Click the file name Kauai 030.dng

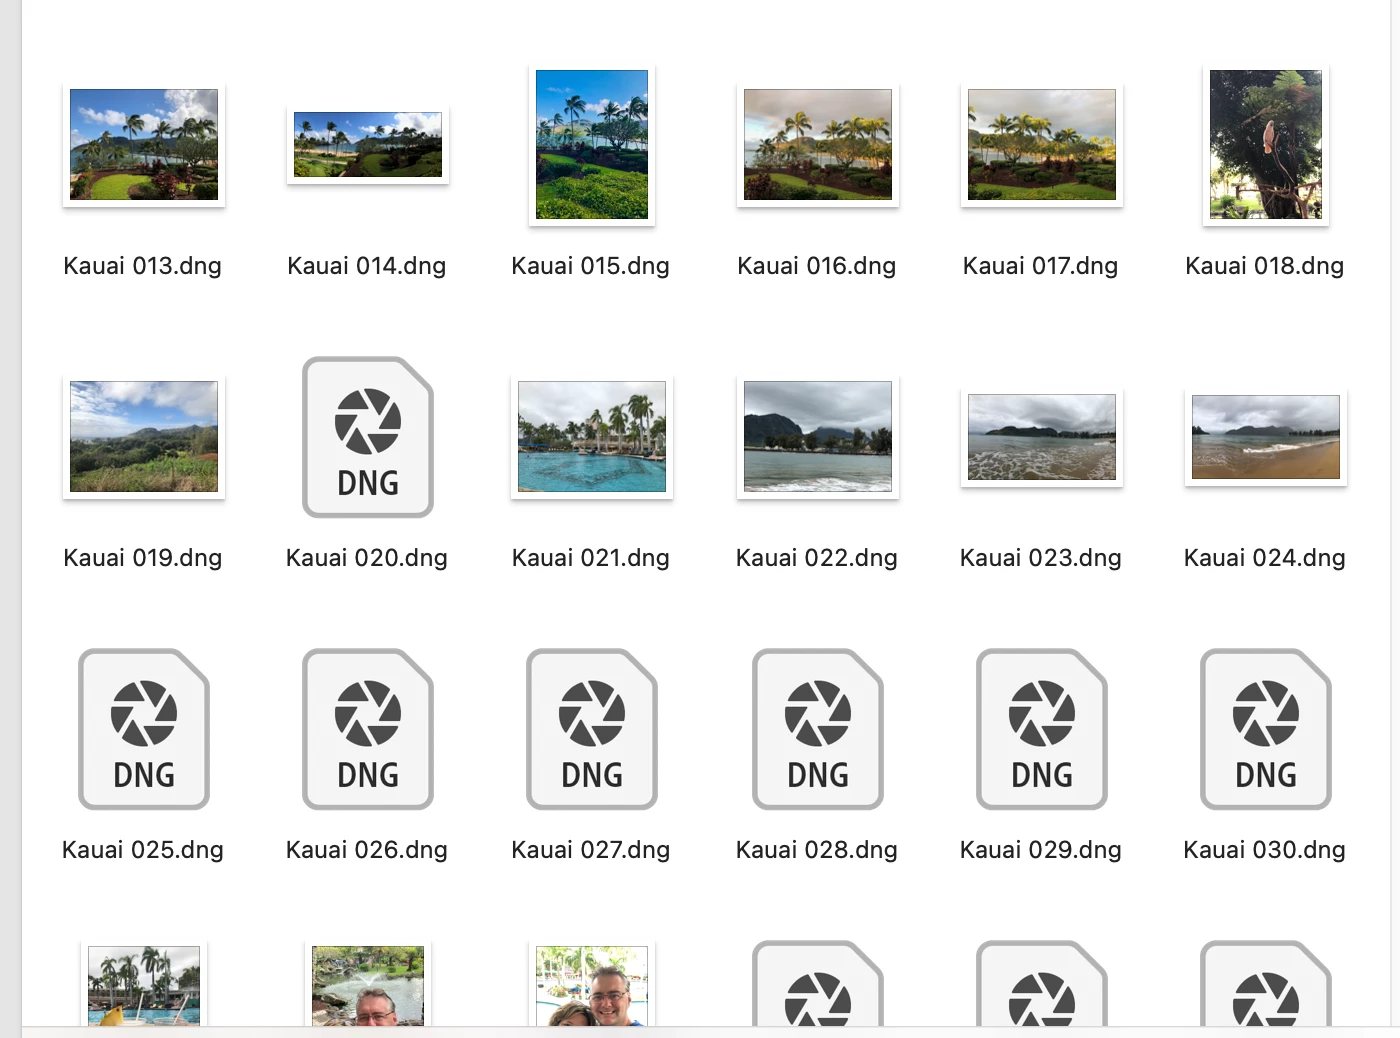[1265, 850]
